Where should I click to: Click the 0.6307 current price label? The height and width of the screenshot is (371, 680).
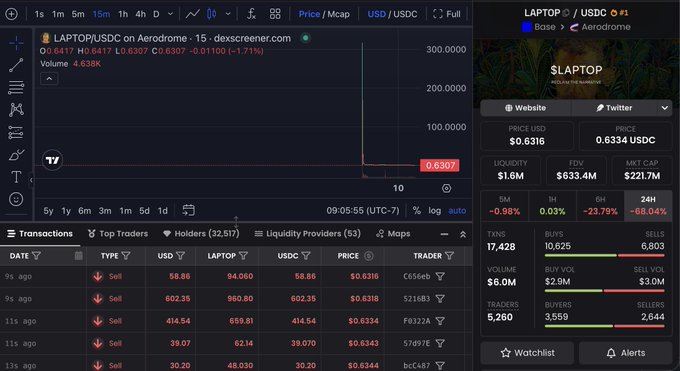pyautogui.click(x=440, y=165)
